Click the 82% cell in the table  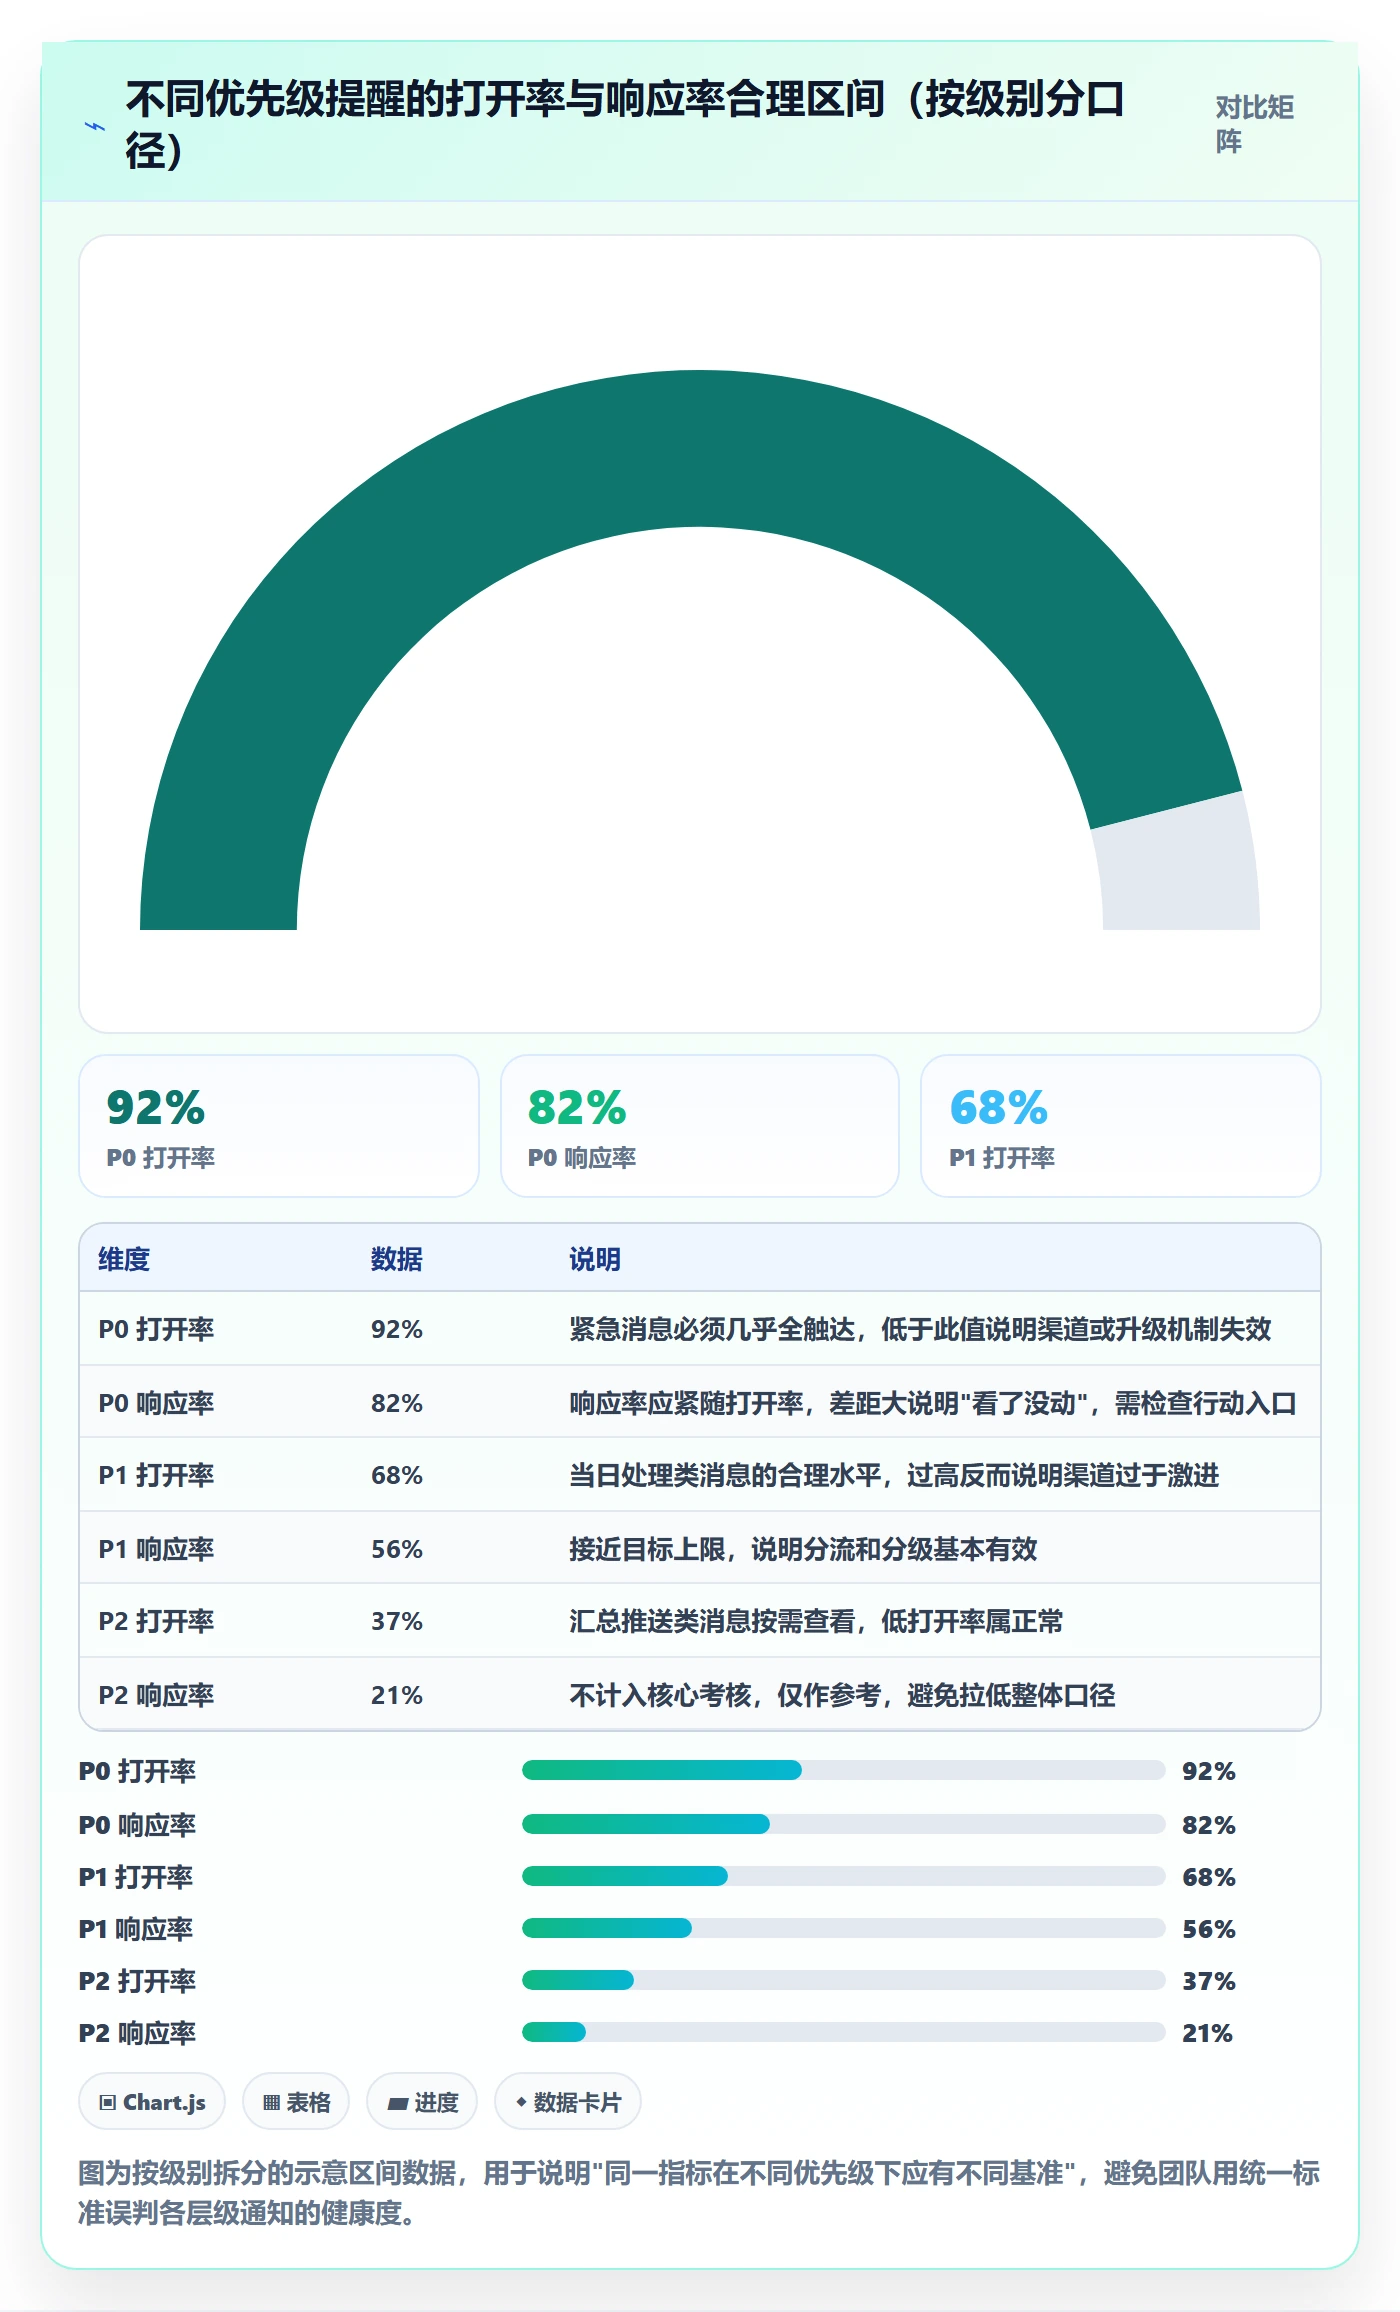click(x=397, y=1403)
